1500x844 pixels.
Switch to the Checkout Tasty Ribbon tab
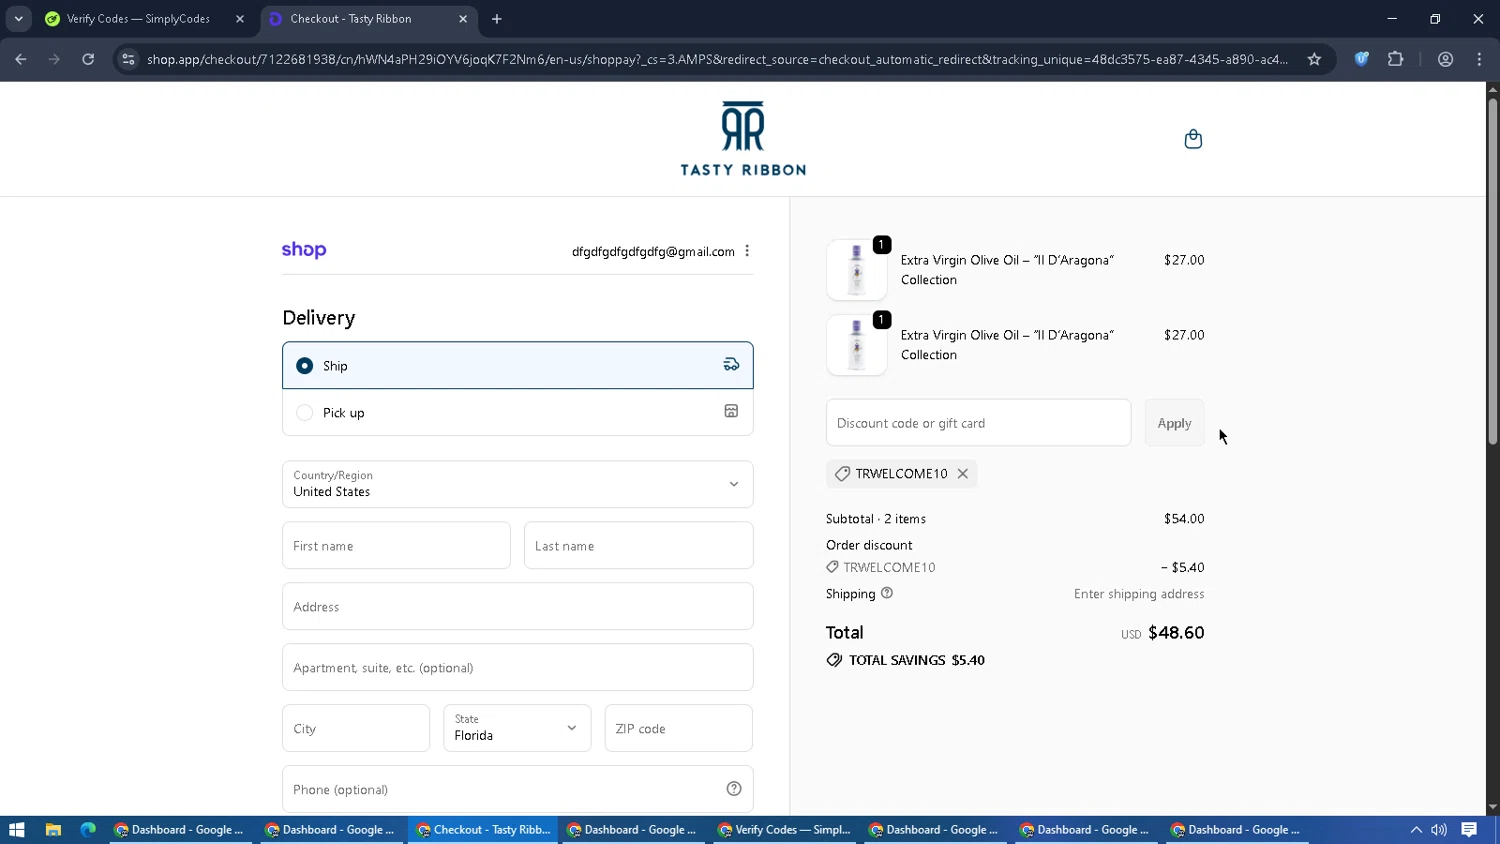pos(367,19)
